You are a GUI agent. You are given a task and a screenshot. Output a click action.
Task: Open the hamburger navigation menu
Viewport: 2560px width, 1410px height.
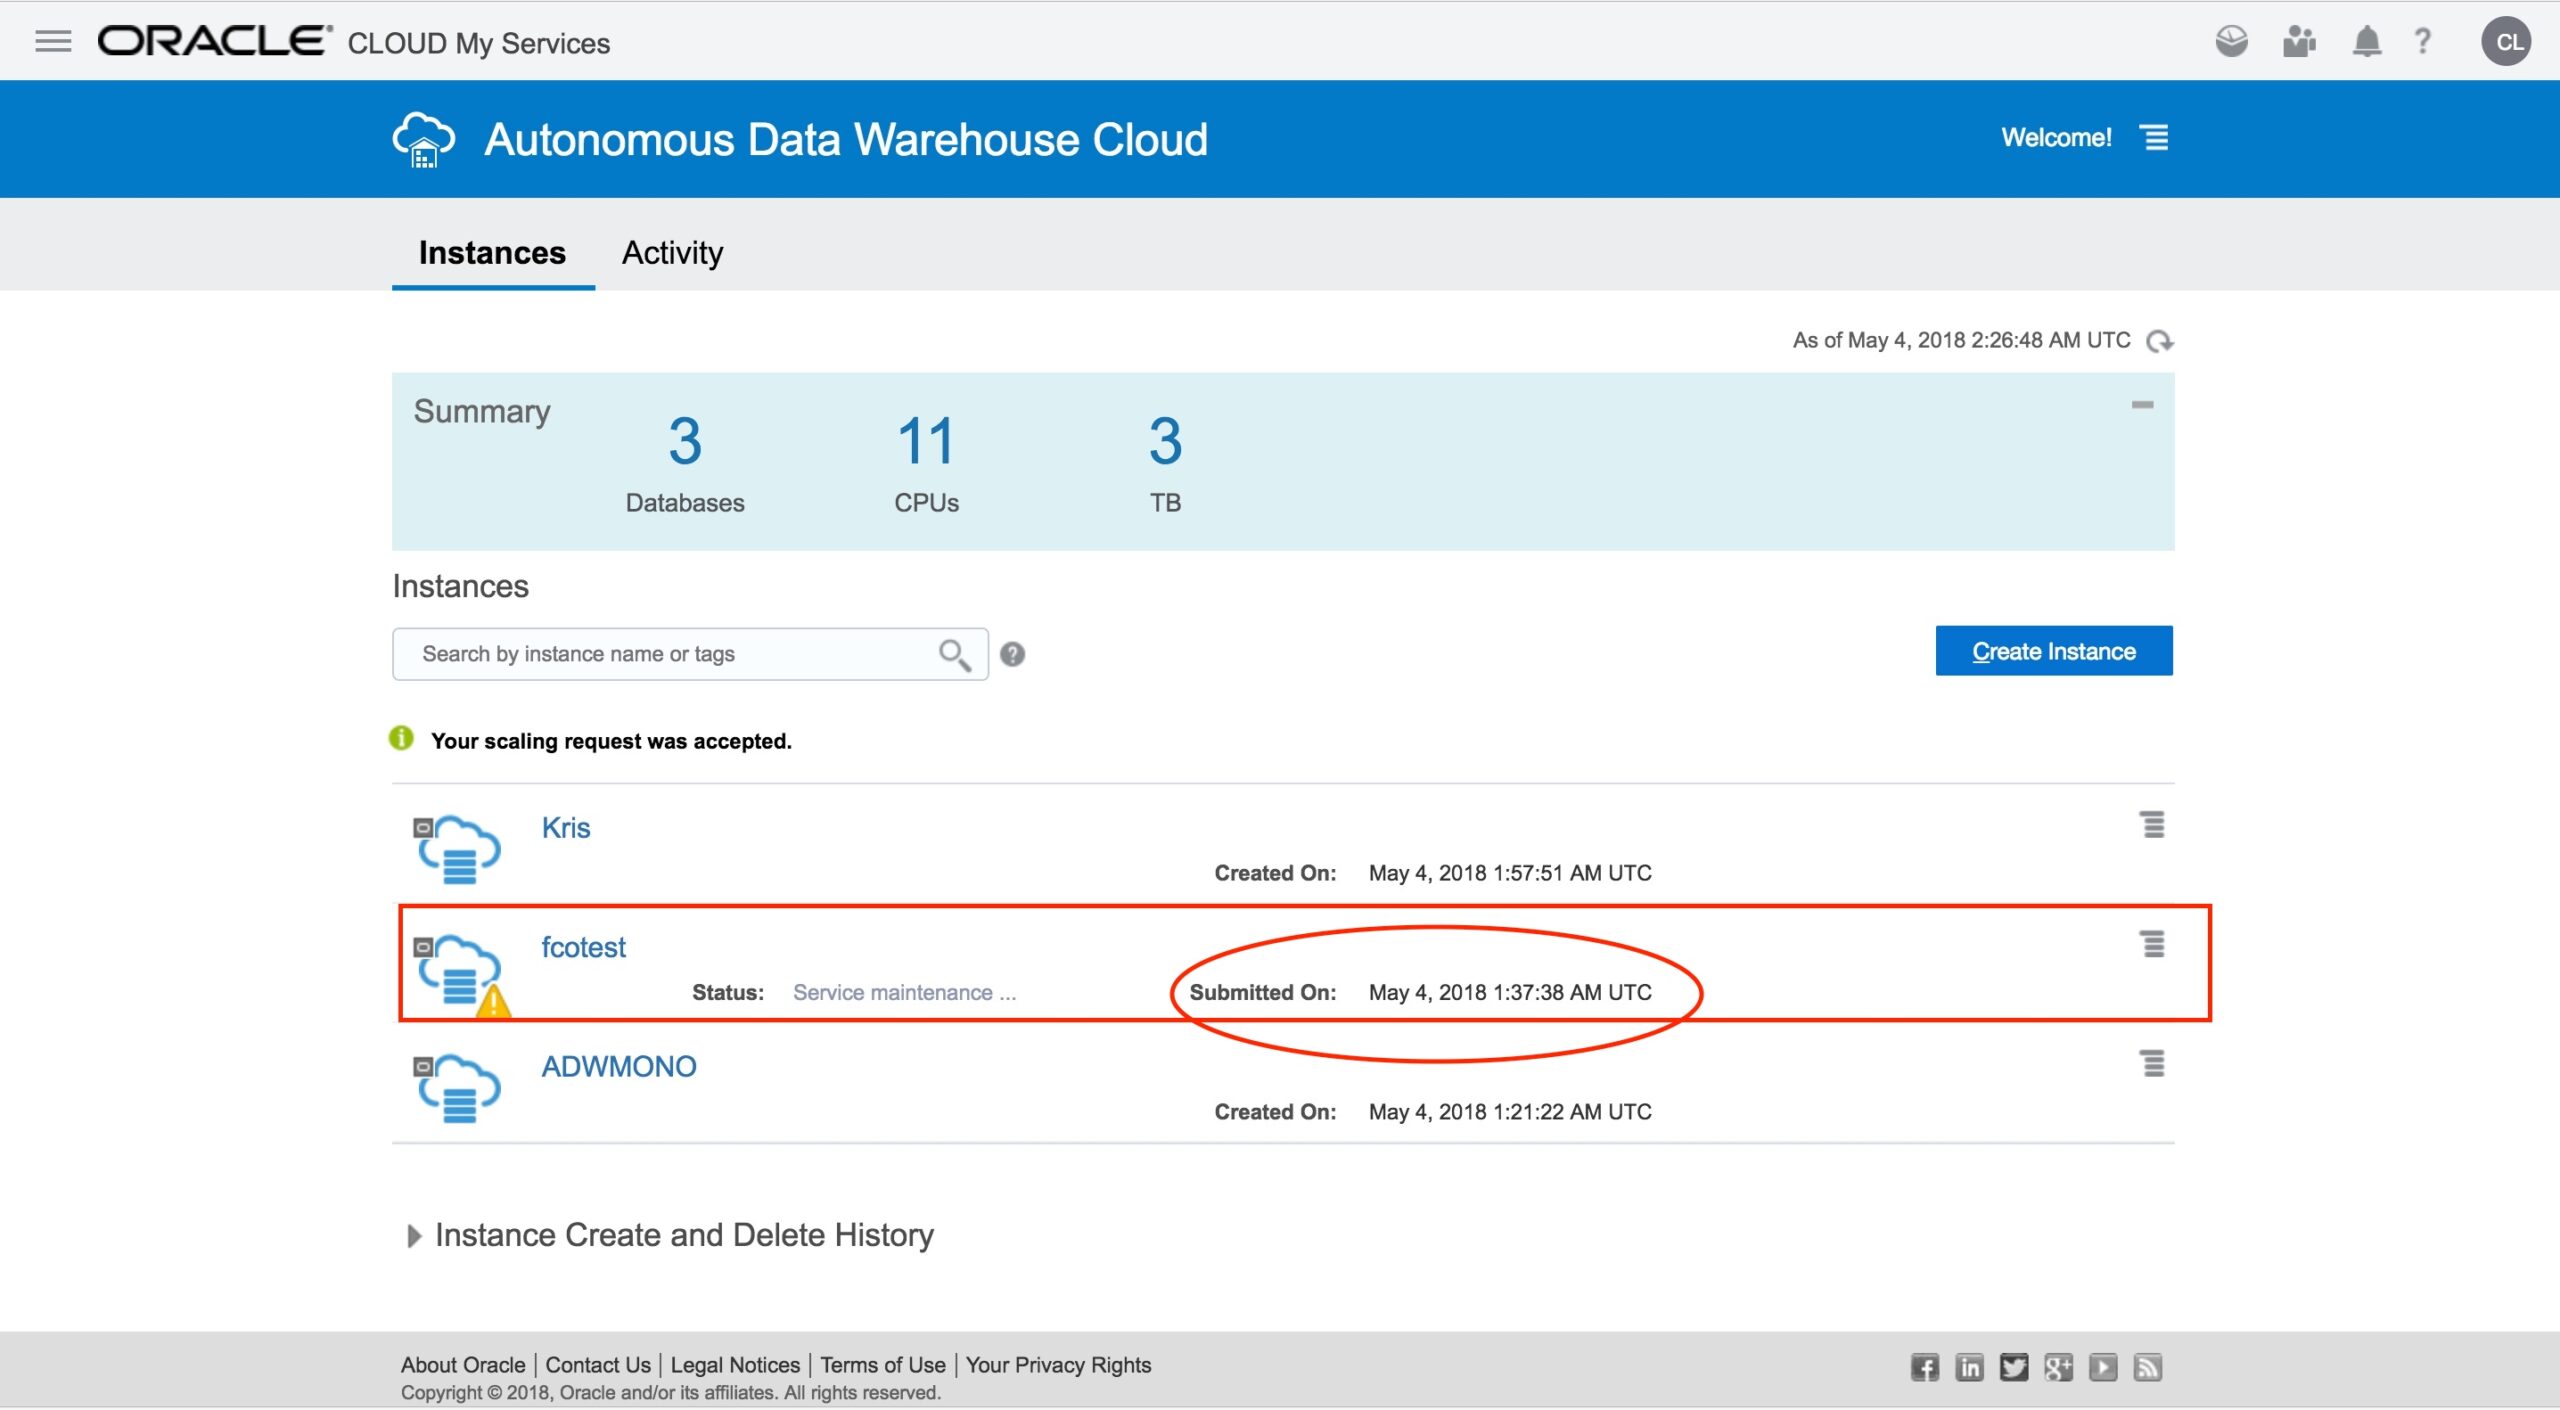pyautogui.click(x=53, y=41)
